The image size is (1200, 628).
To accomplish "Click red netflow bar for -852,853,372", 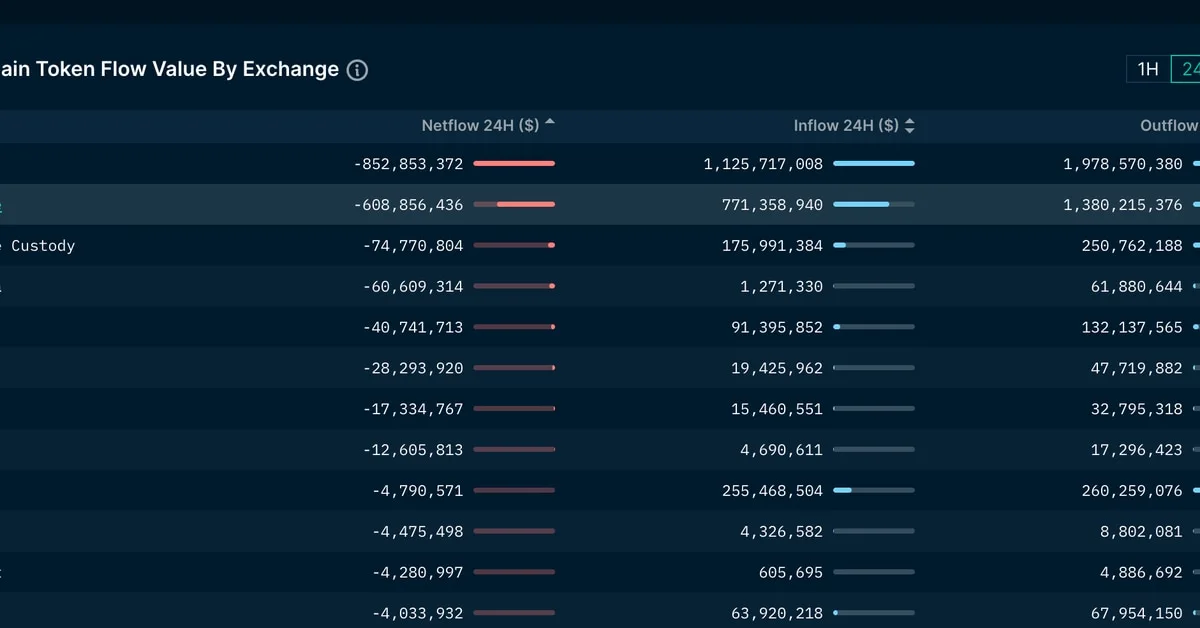I will pos(514,163).
